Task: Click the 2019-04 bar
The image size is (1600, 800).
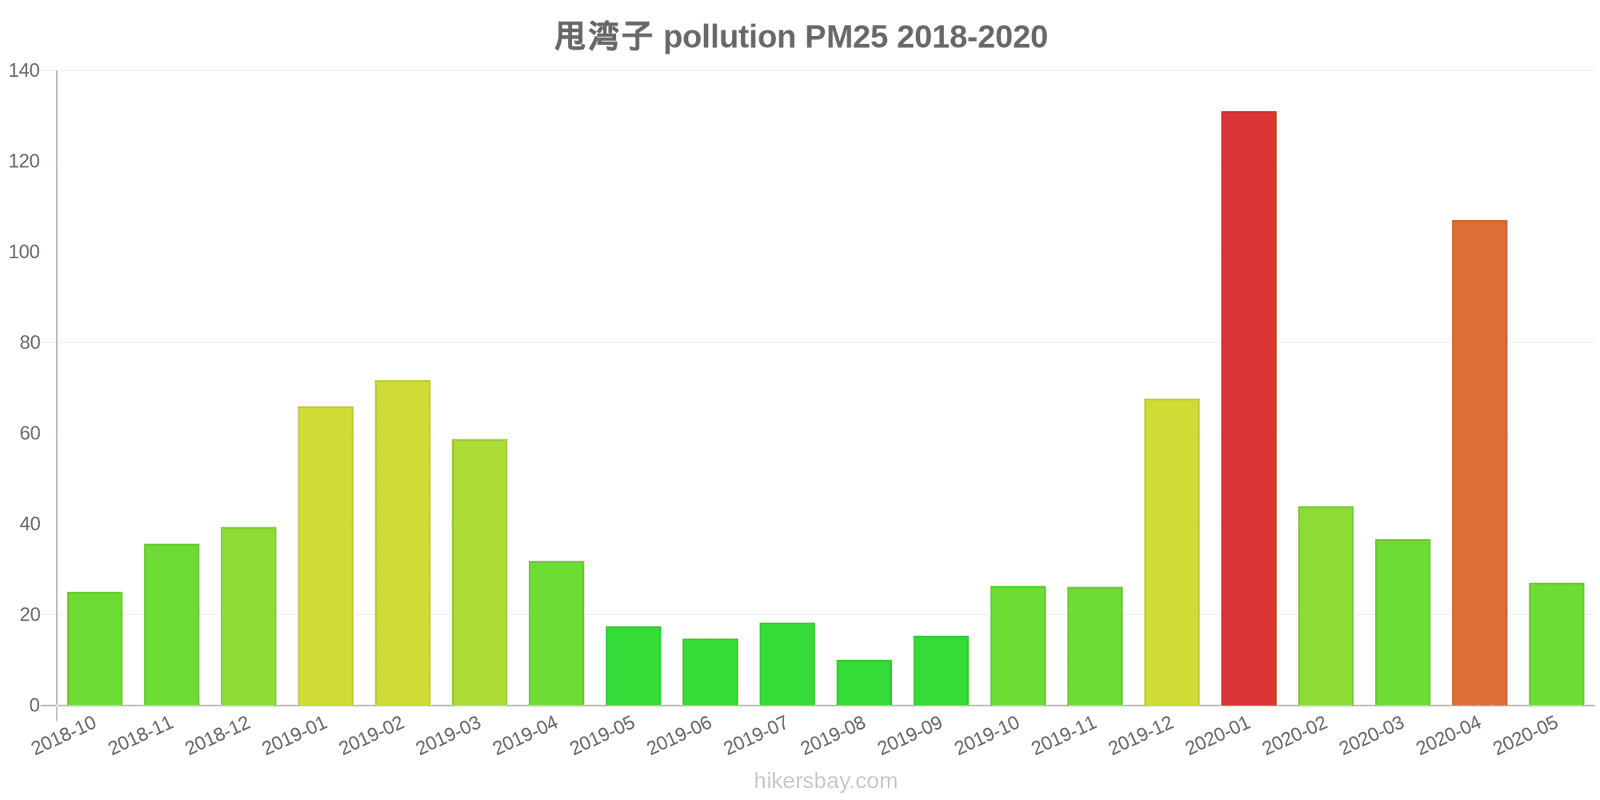Action: point(556,633)
